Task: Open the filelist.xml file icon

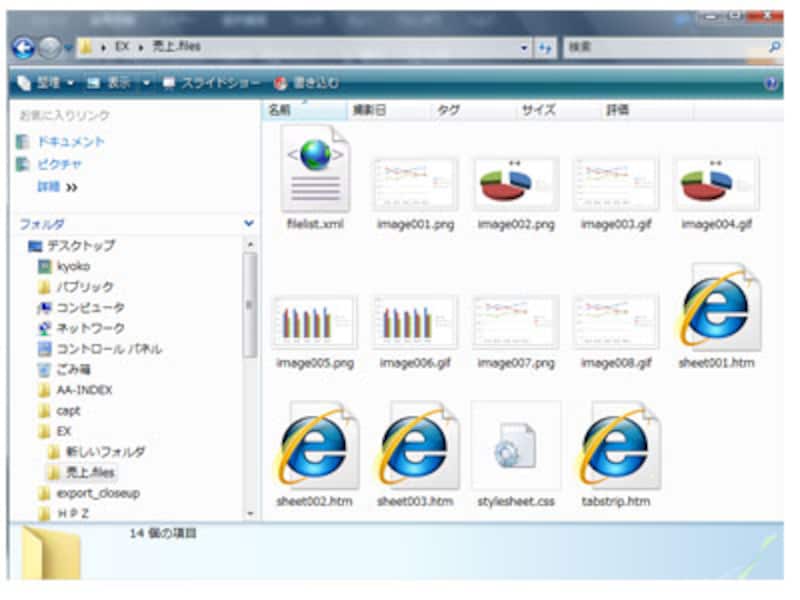Action: click(x=315, y=170)
